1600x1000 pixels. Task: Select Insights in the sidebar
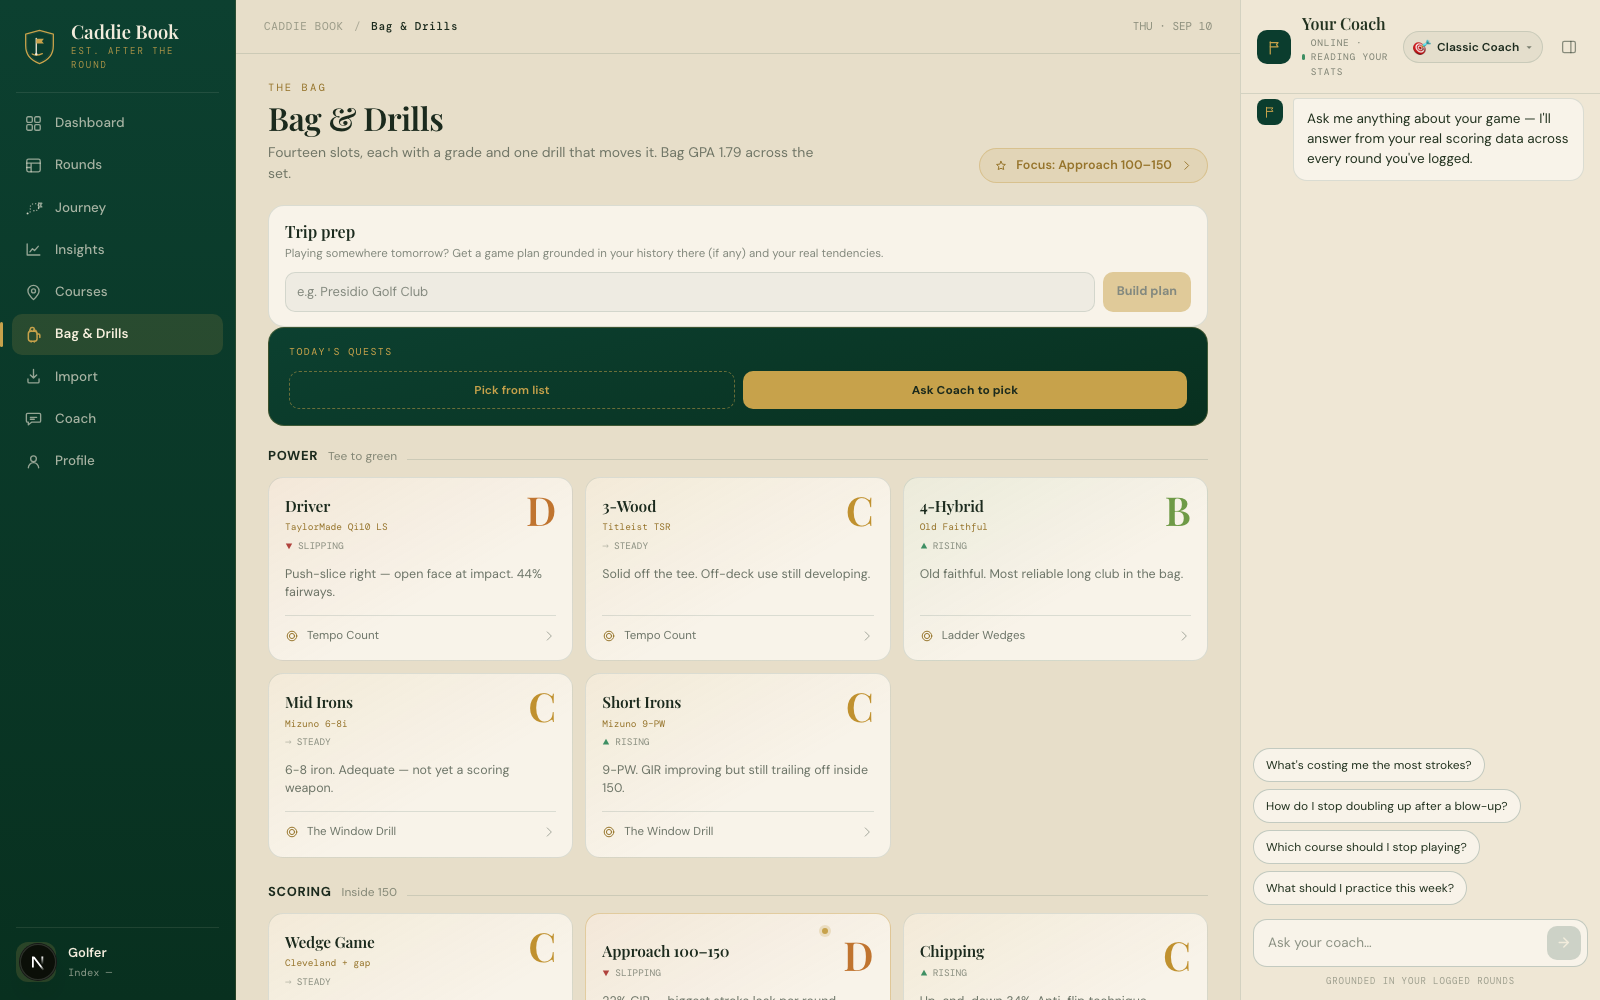117,250
